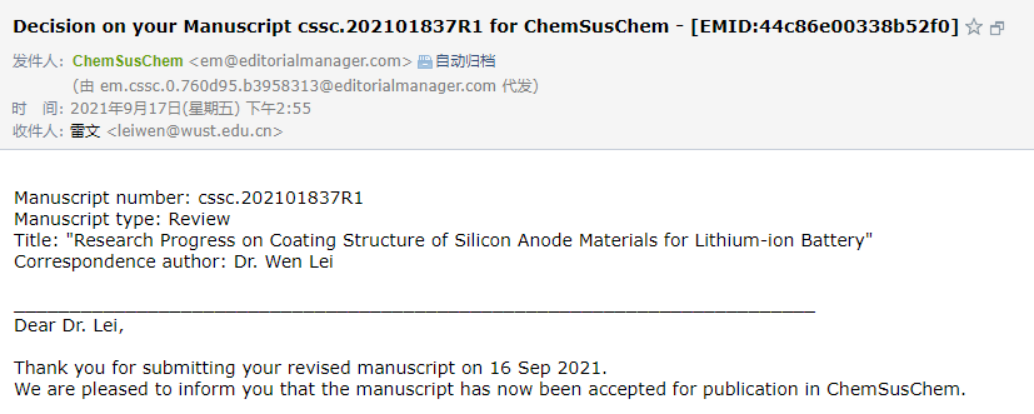Click the email subject line with EMID
Viewport: 1034px width, 414px height.
click(x=485, y=26)
